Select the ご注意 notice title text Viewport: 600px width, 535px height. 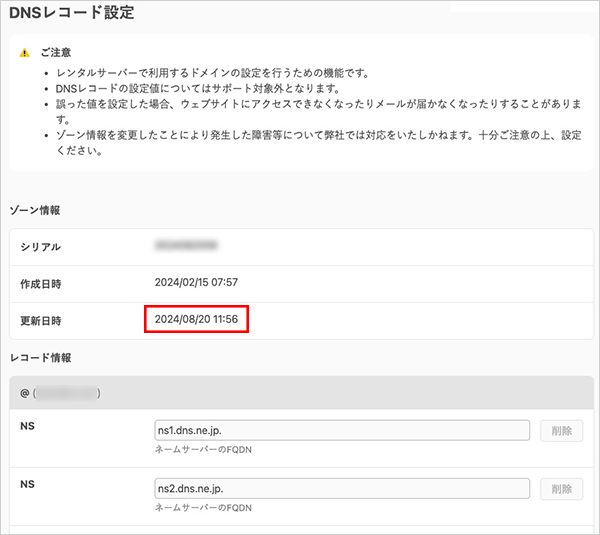[55, 53]
